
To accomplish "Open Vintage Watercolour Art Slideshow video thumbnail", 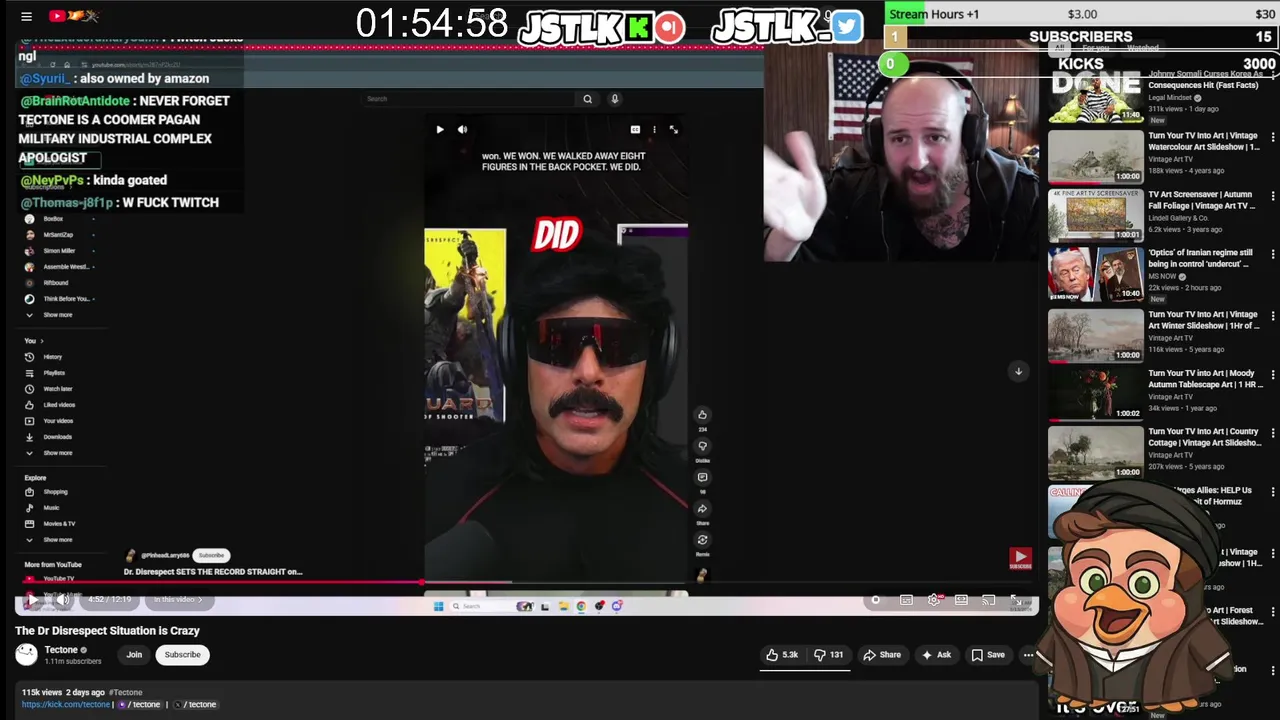I will click(x=1095, y=156).
